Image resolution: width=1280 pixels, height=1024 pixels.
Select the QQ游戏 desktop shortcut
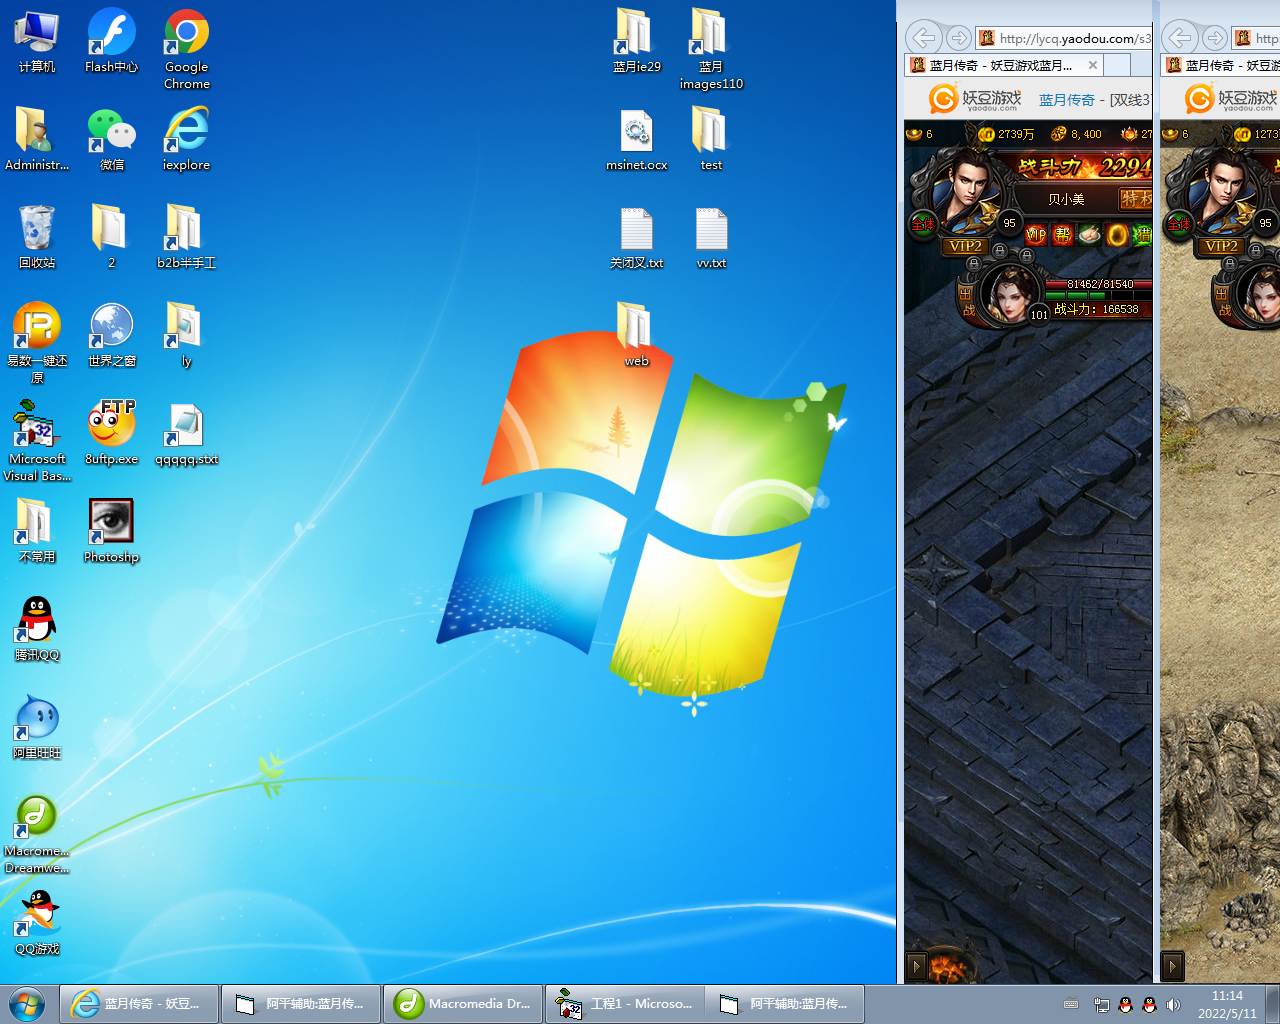point(37,924)
